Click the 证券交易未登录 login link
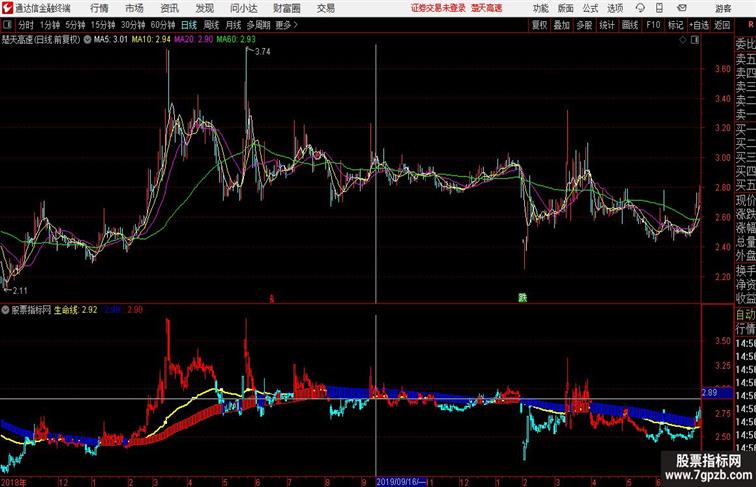The image size is (756, 487). click(438, 8)
